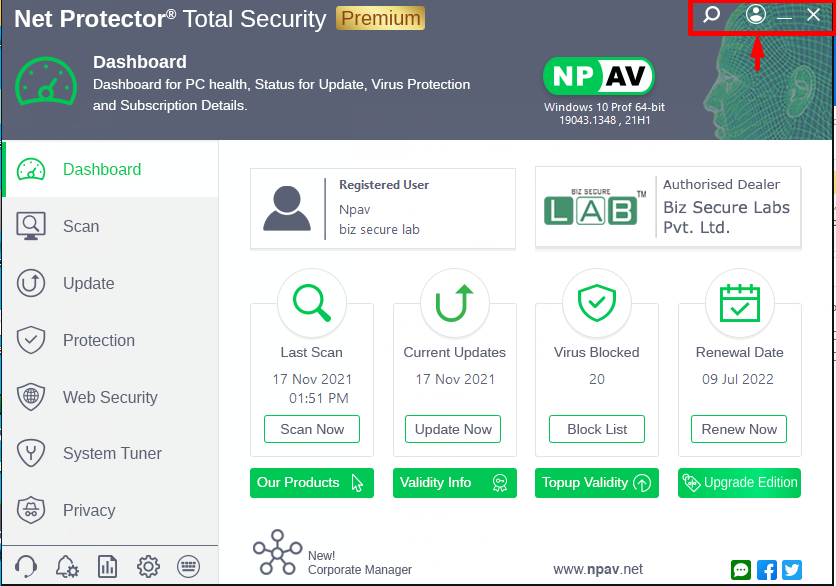
Task: Click the green chat message icon
Action: [741, 570]
